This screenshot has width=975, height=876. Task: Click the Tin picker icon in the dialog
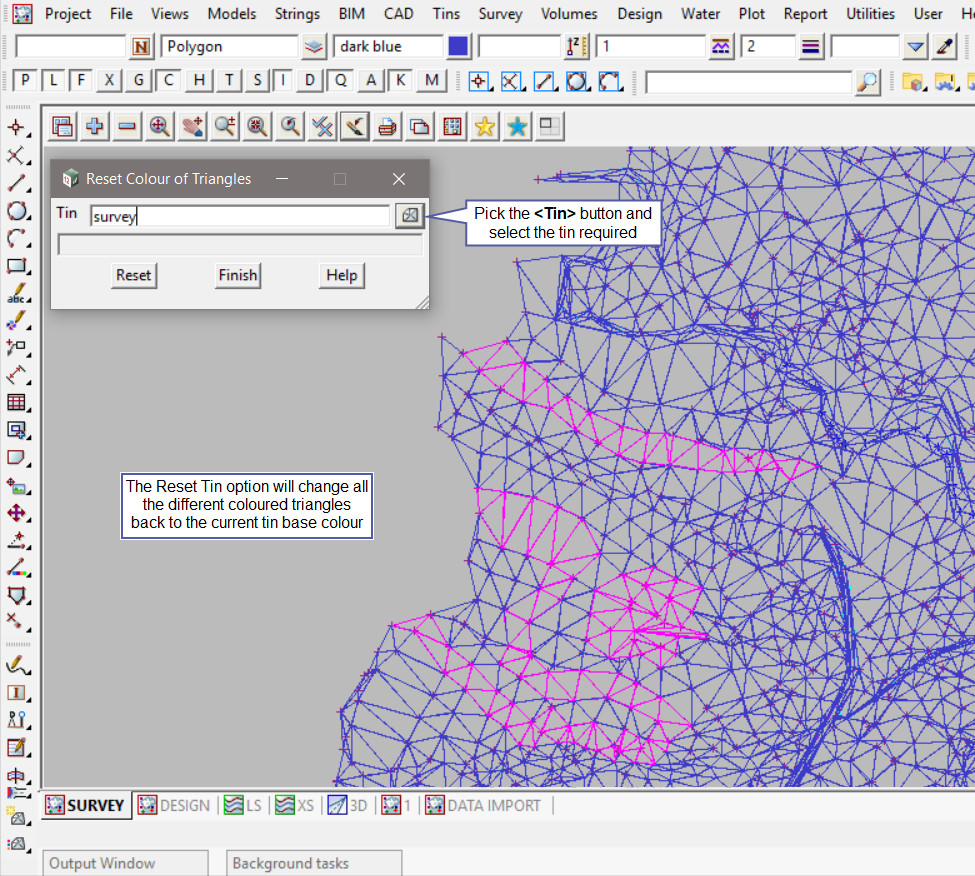(409, 215)
